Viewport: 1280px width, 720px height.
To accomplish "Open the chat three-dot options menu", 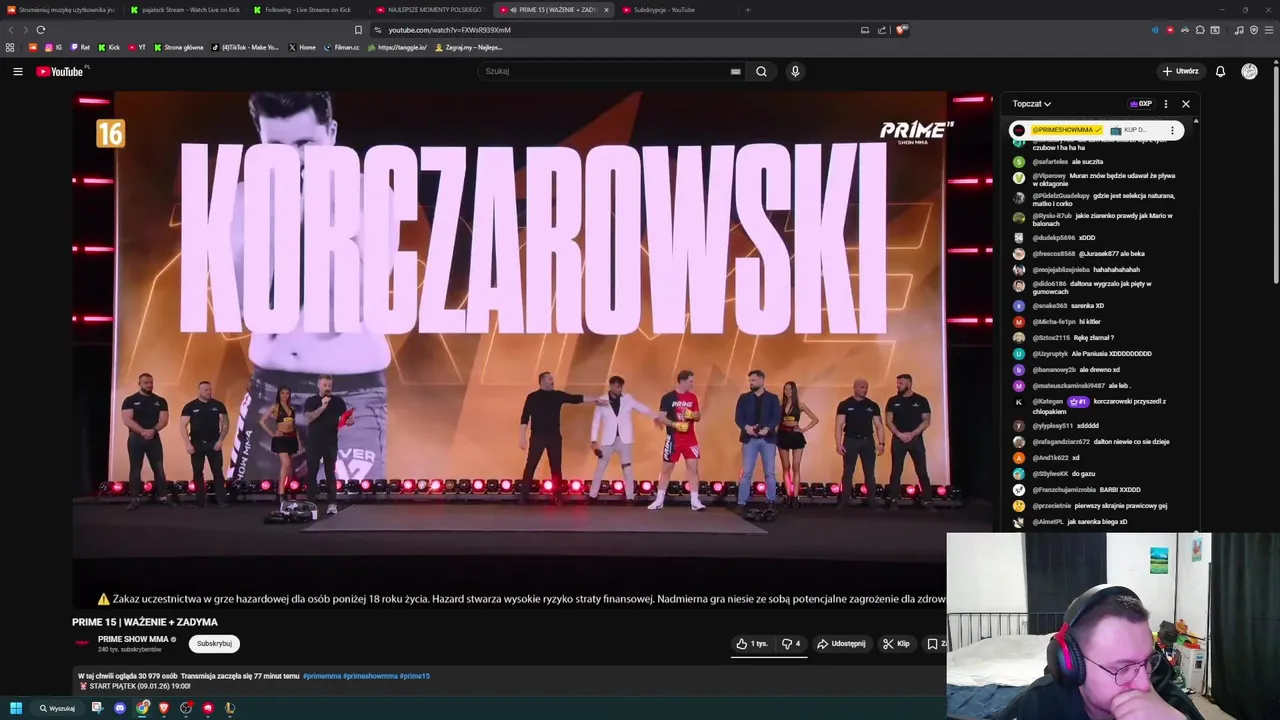I will (1166, 104).
